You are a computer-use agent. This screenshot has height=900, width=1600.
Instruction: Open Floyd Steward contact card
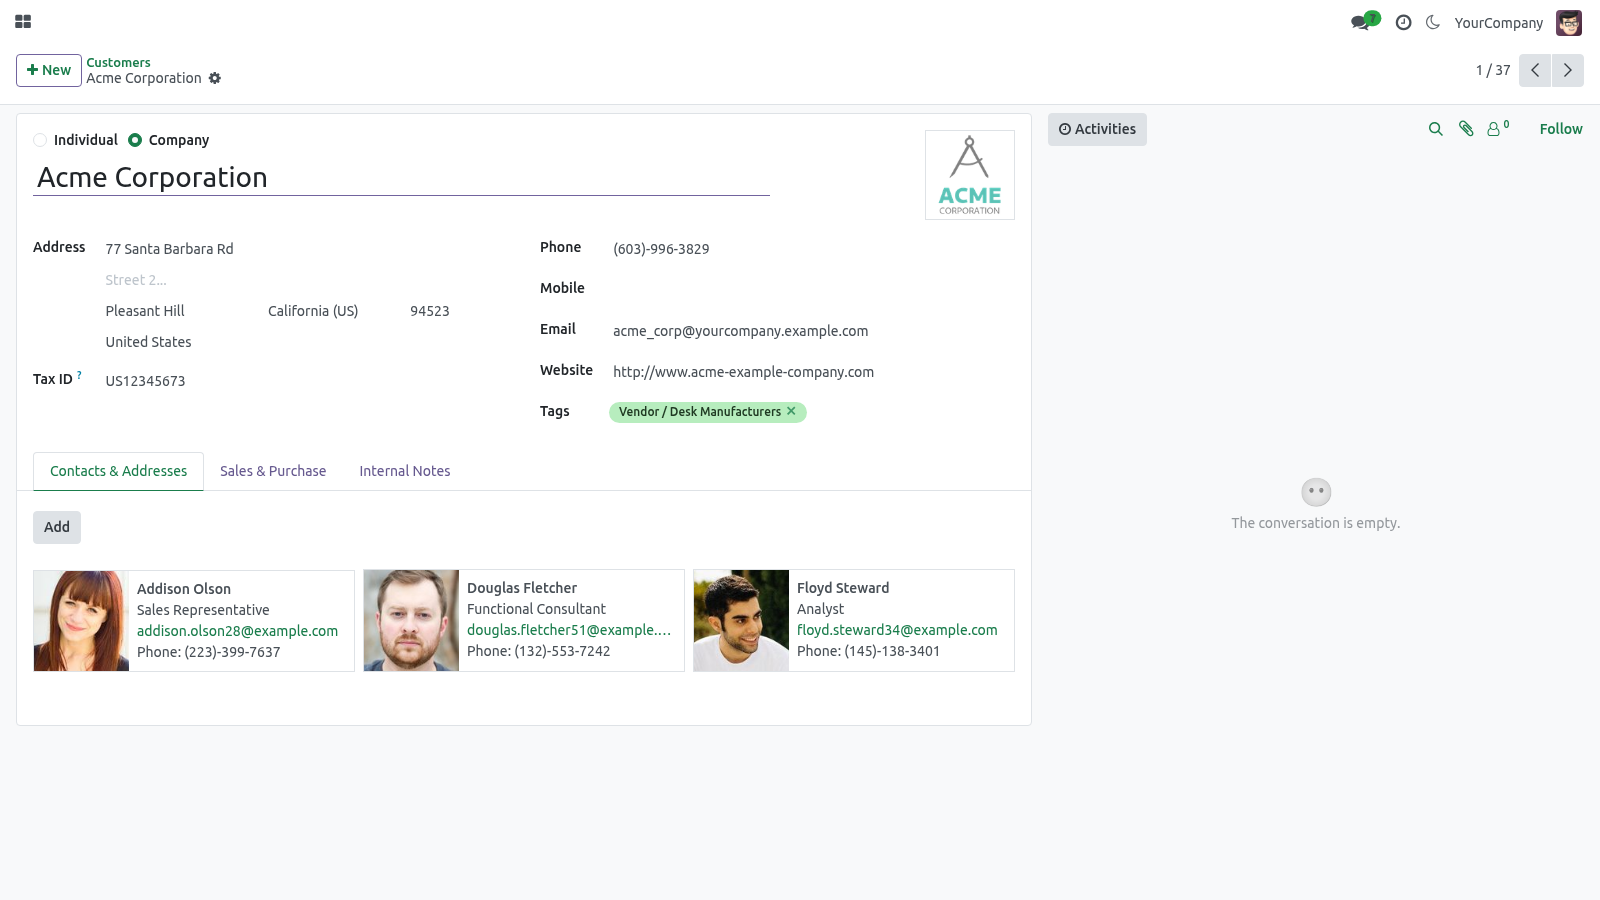pos(854,621)
